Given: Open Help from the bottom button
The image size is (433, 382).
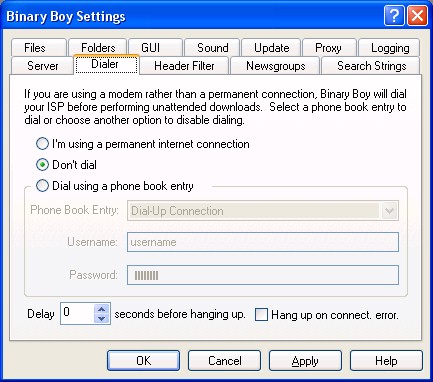Looking at the screenshot, I should point(386,361).
